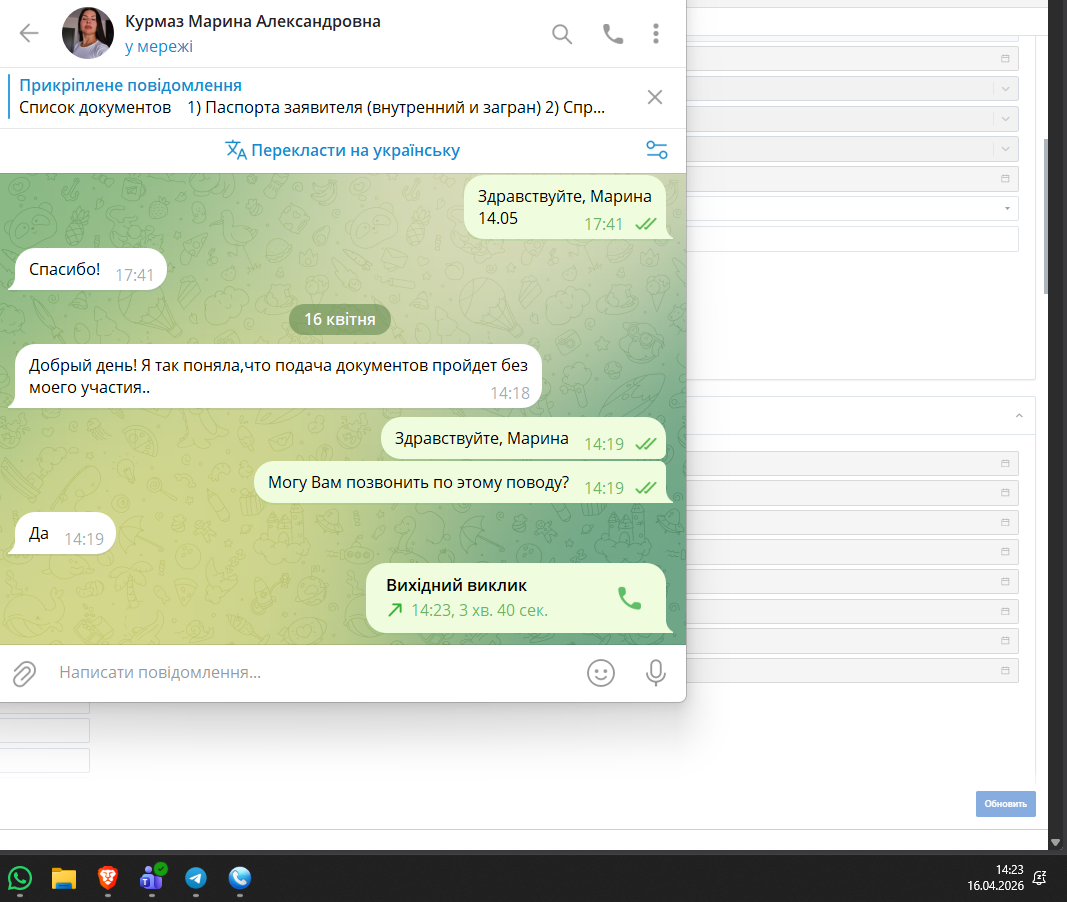Click Перекласти на українську translate button
Image resolution: width=1067 pixels, height=902 pixels.
click(x=343, y=150)
